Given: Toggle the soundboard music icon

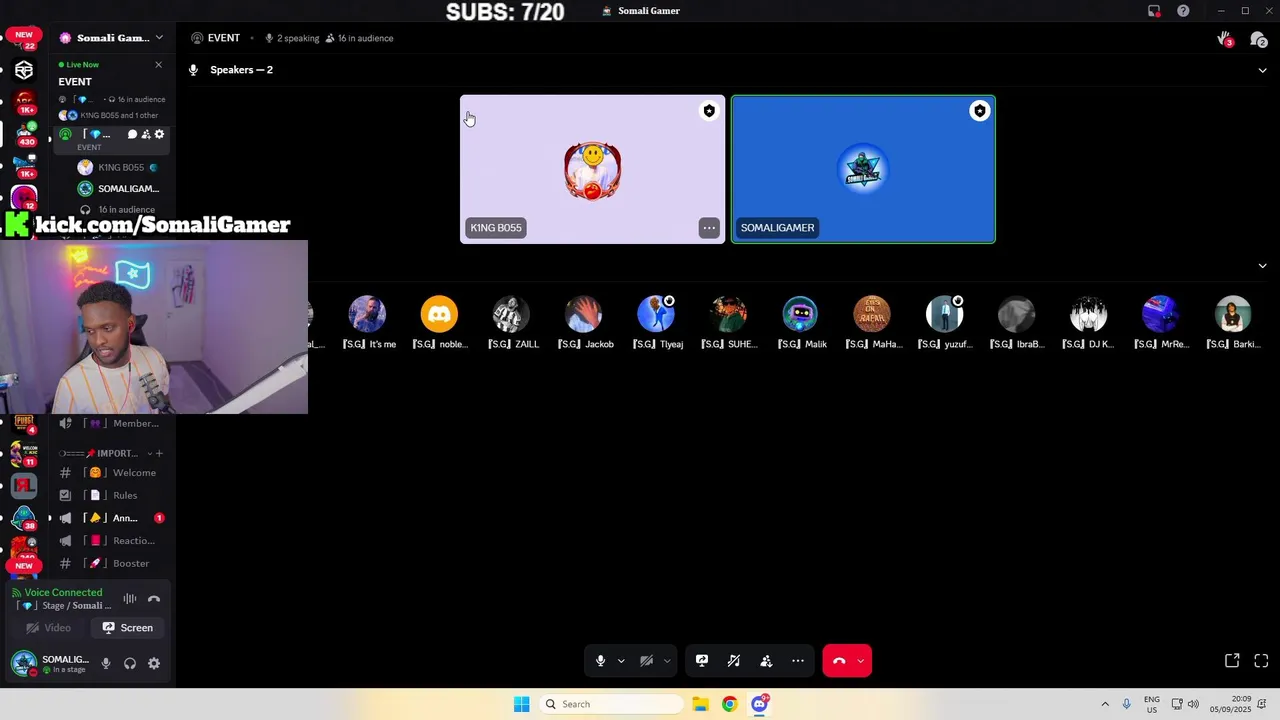Looking at the screenshot, I should [734, 661].
